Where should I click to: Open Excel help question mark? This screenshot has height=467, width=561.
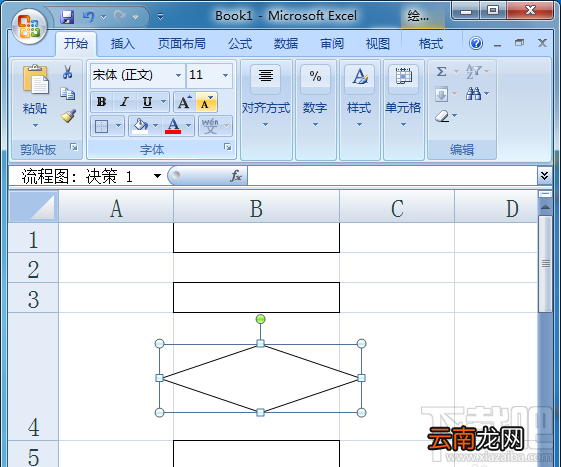[x=476, y=43]
